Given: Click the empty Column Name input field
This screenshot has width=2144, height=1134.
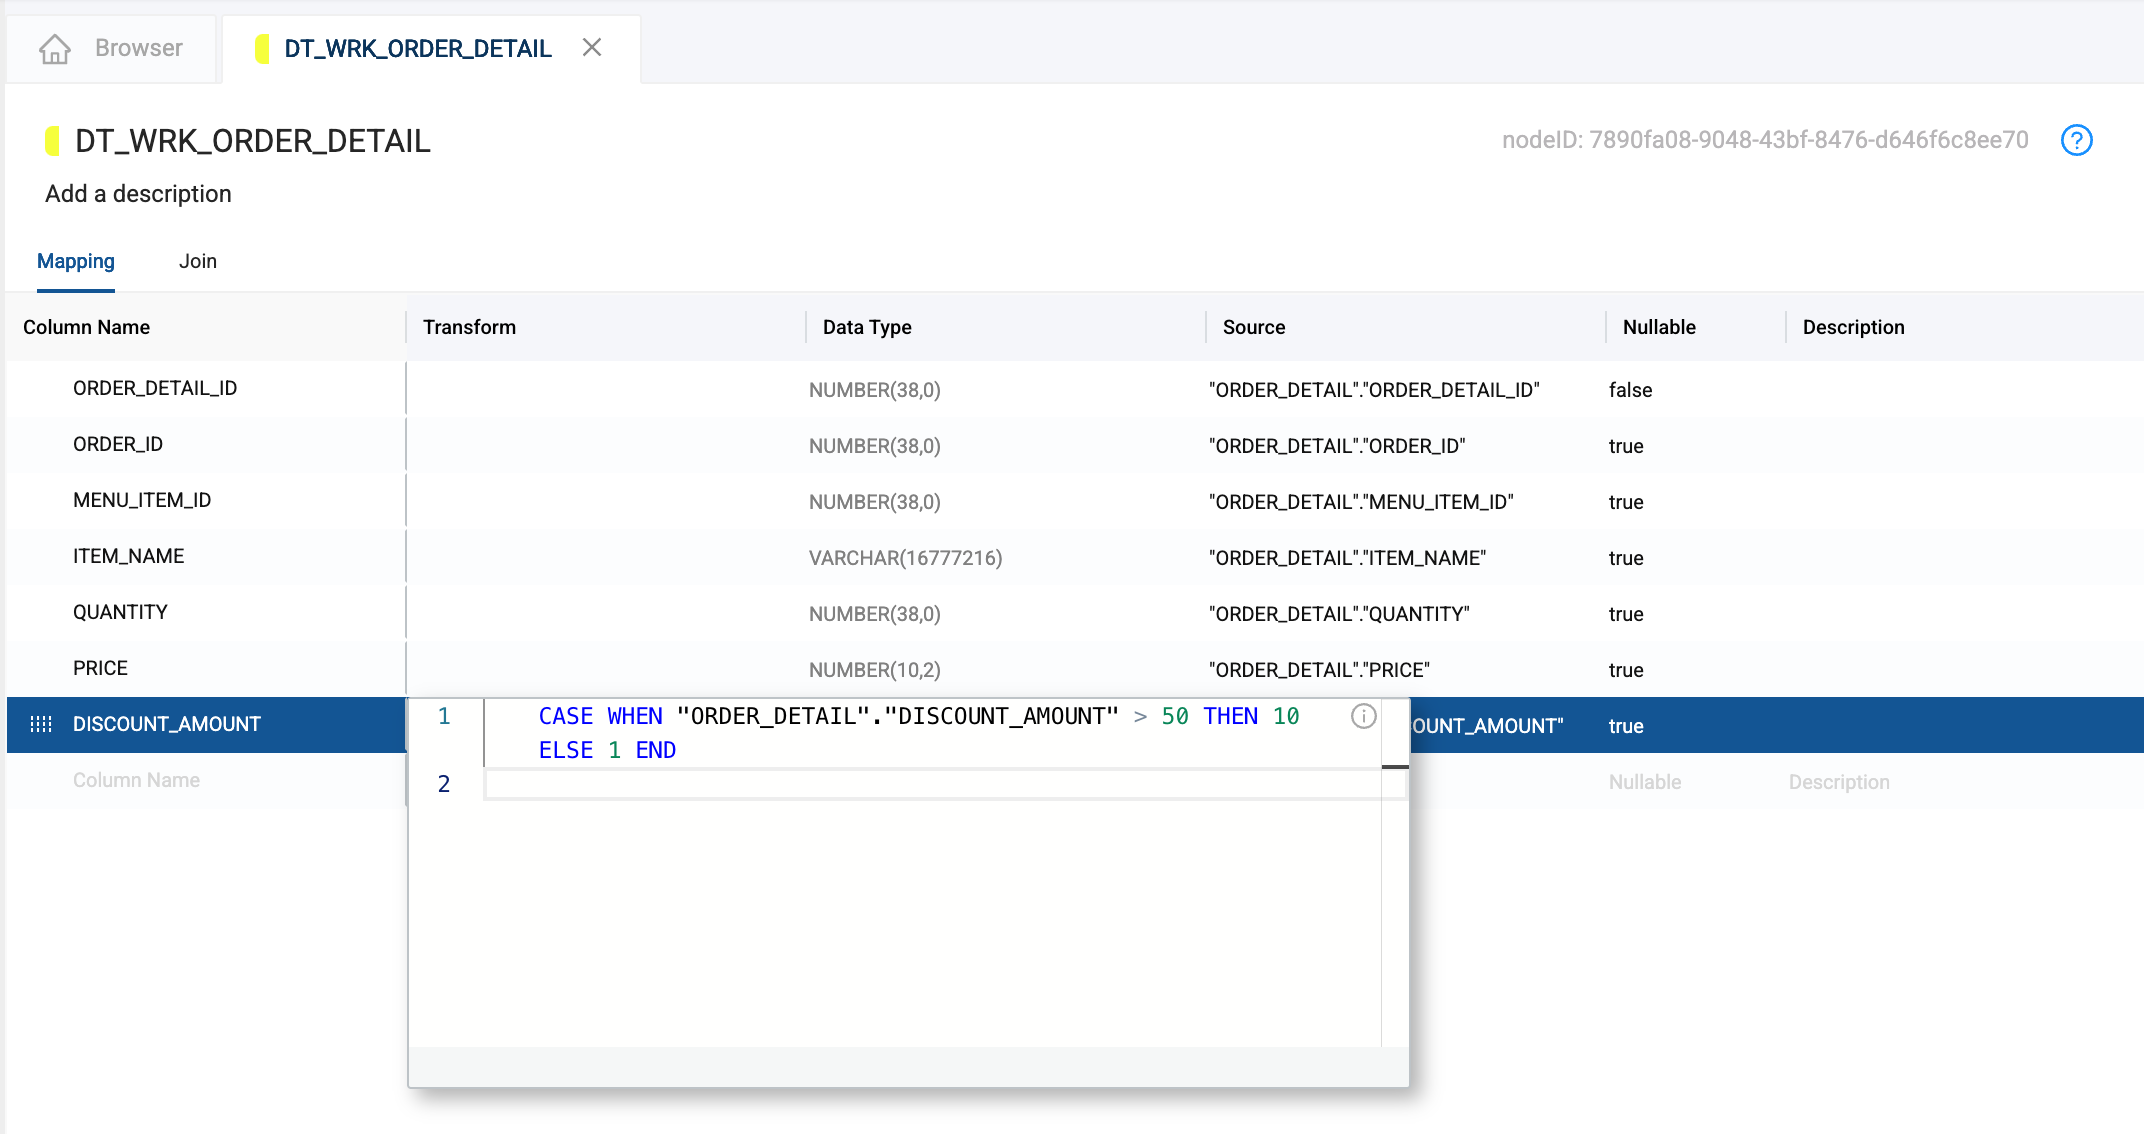Looking at the screenshot, I should tap(137, 780).
